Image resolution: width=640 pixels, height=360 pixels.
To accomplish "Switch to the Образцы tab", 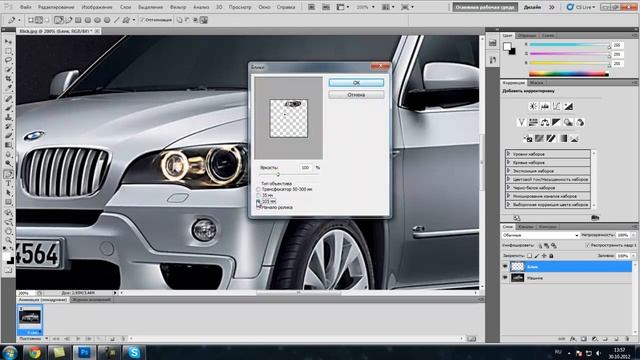I will click(x=527, y=36).
